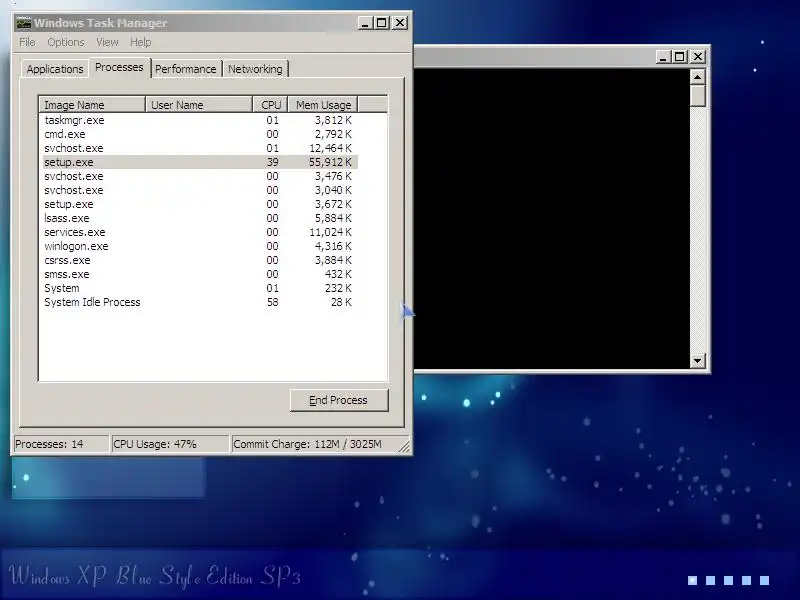Select the Processes tab
This screenshot has width=800, height=600.
click(x=119, y=67)
